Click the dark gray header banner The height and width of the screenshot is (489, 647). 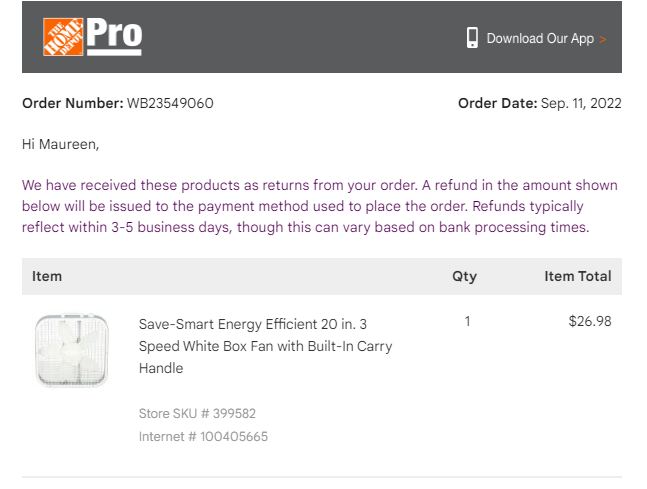tap(322, 37)
